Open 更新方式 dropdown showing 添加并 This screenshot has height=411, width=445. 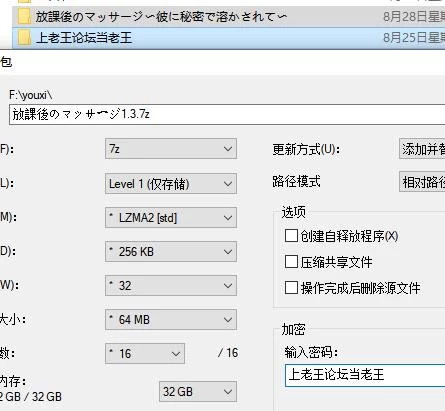tap(422, 148)
